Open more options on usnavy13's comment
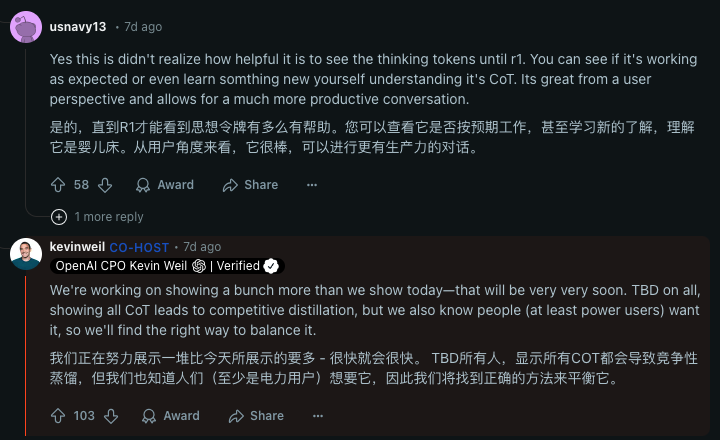 pos(312,185)
